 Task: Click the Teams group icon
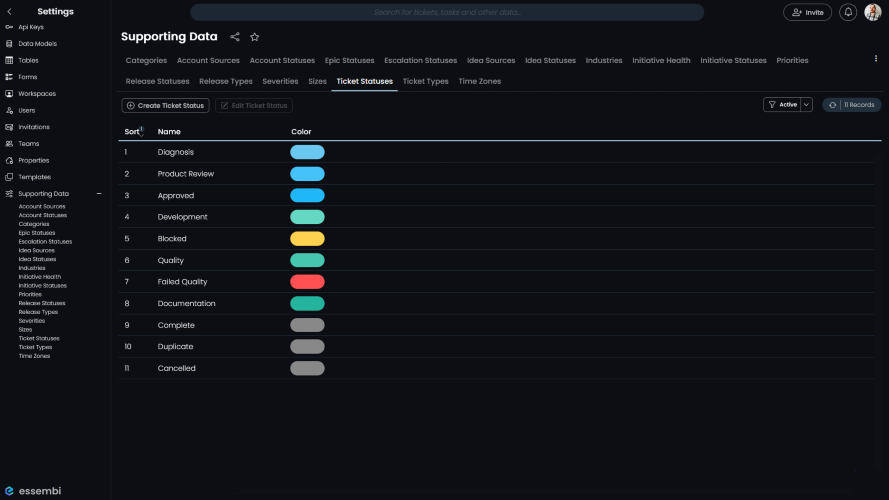[x=9, y=143]
